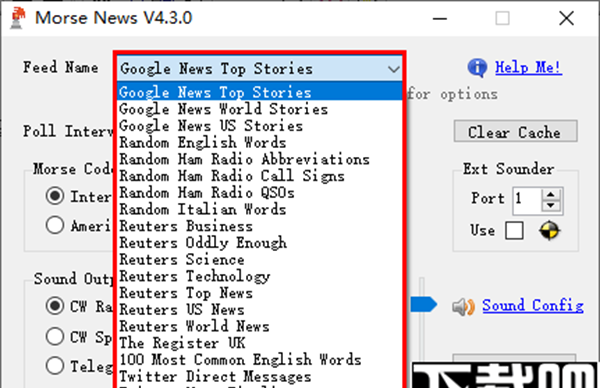
Task: Select the American Morse code radio button
Action: [55, 225]
